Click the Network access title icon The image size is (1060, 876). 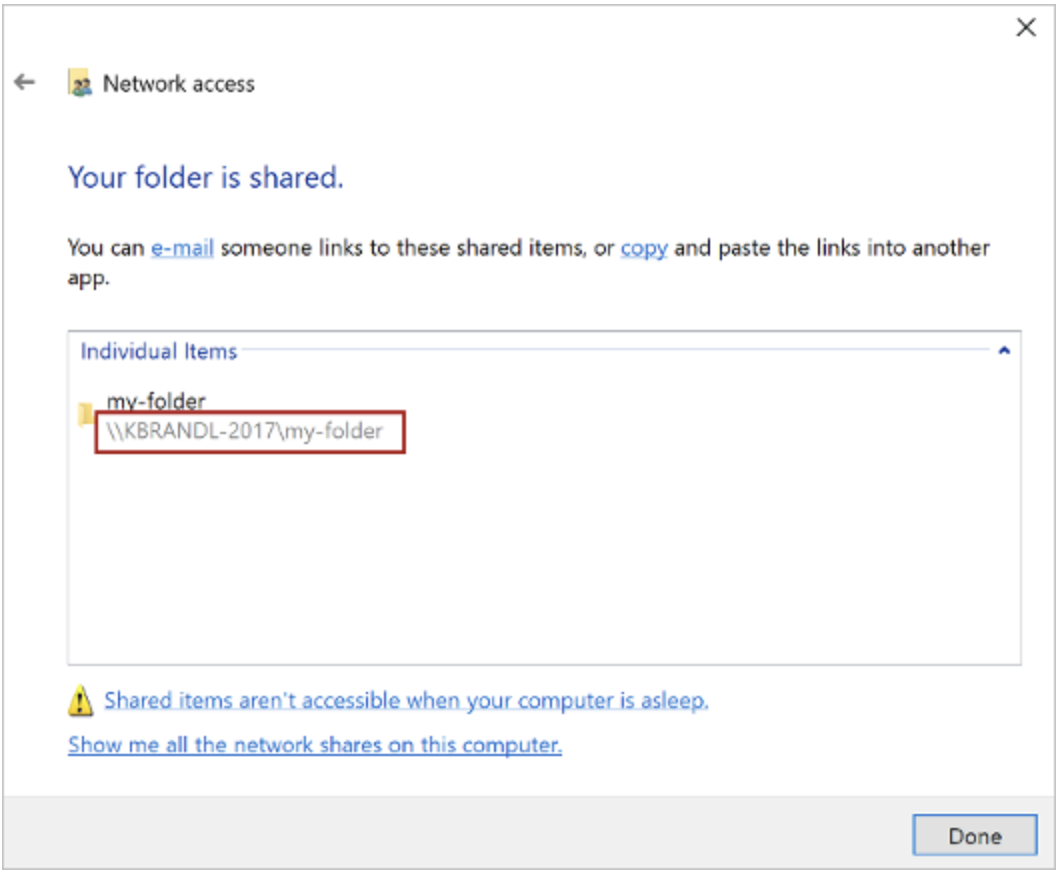(x=79, y=84)
